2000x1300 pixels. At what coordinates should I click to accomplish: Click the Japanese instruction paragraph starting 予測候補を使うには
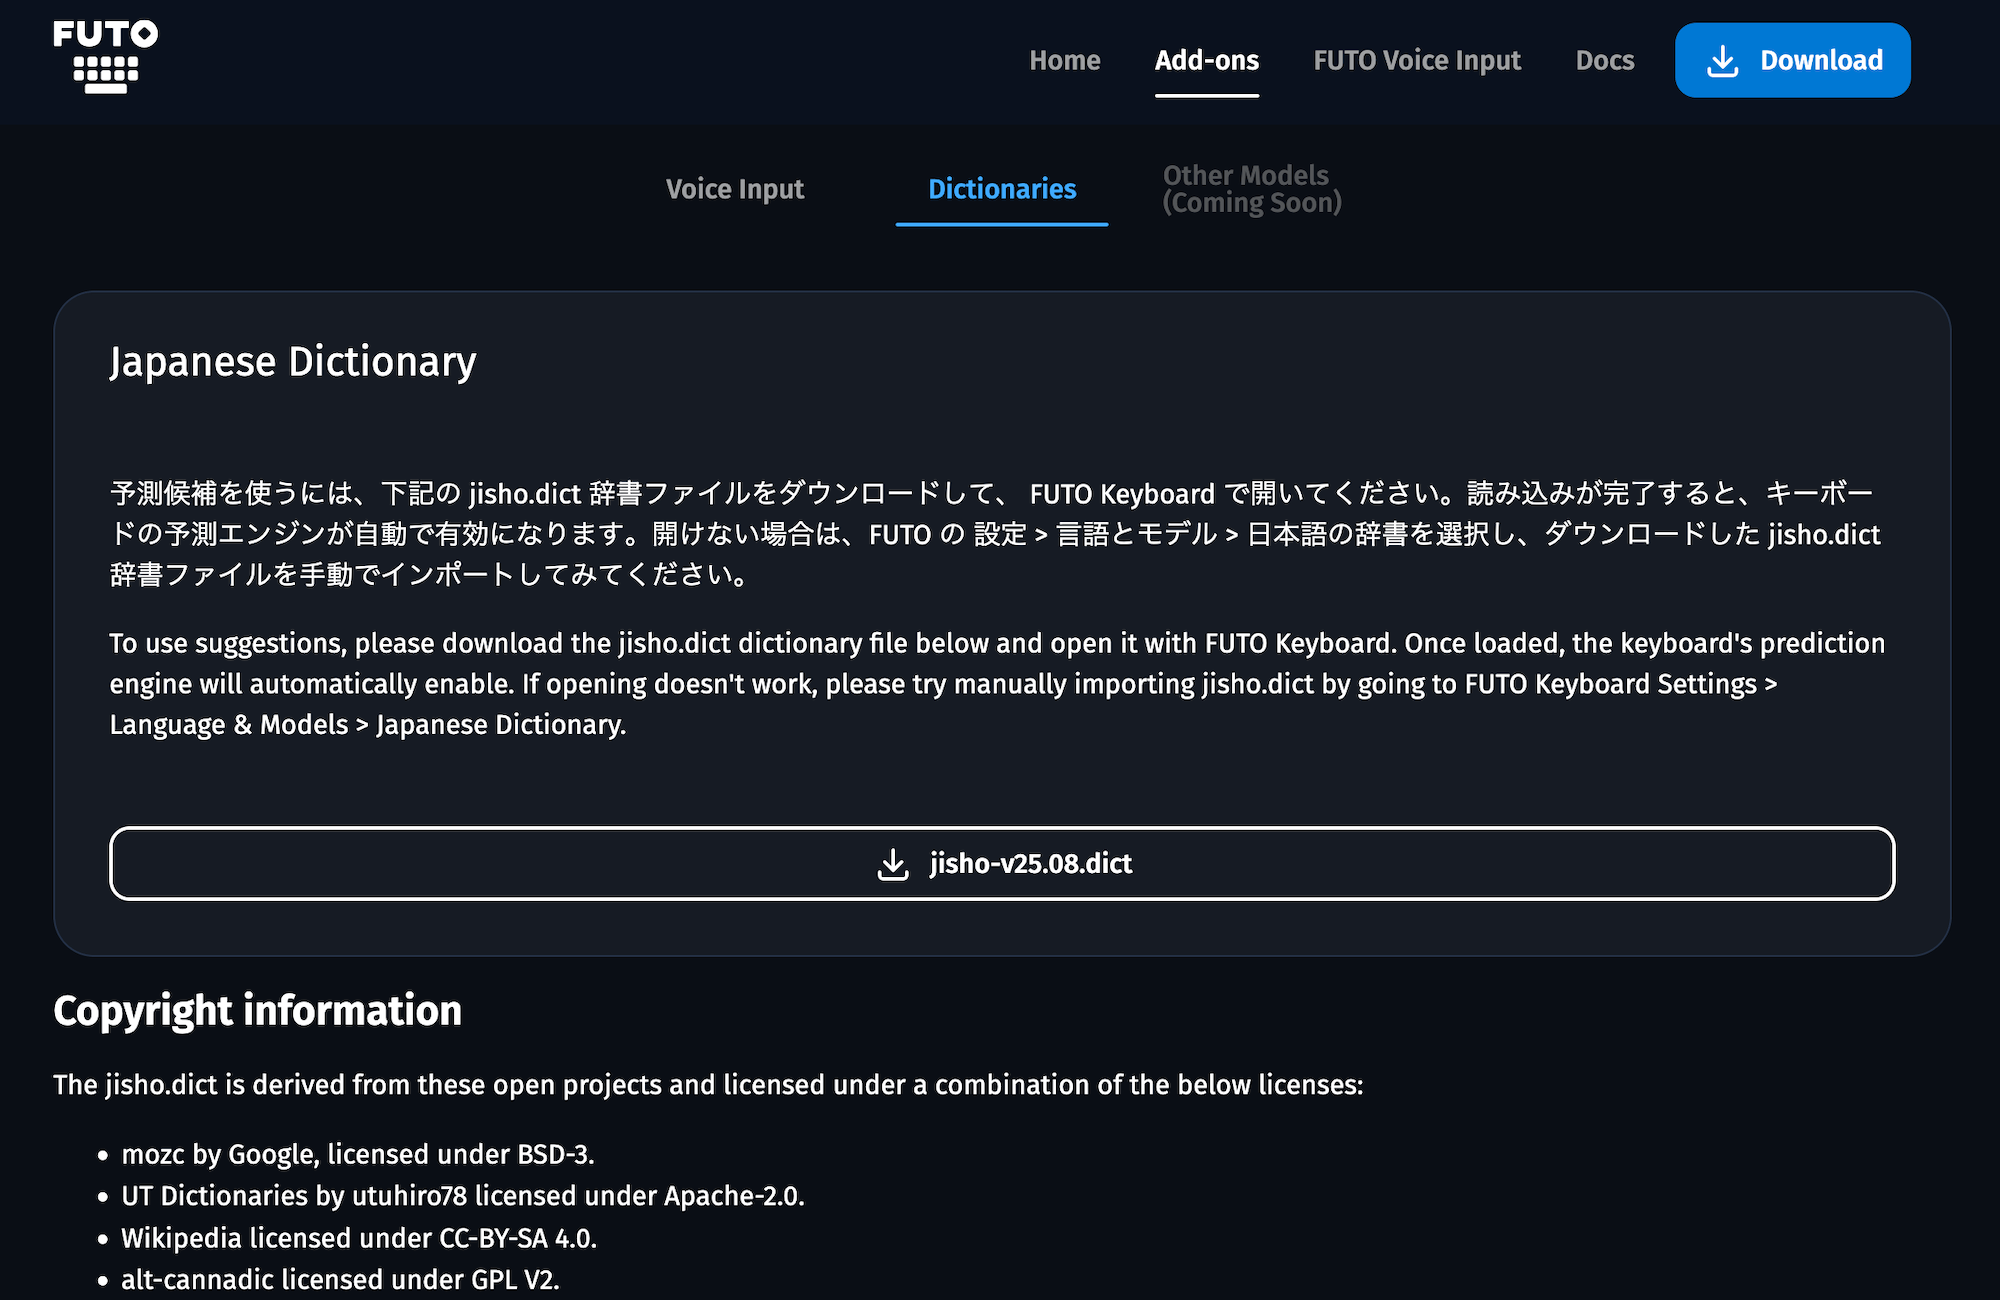point(995,534)
